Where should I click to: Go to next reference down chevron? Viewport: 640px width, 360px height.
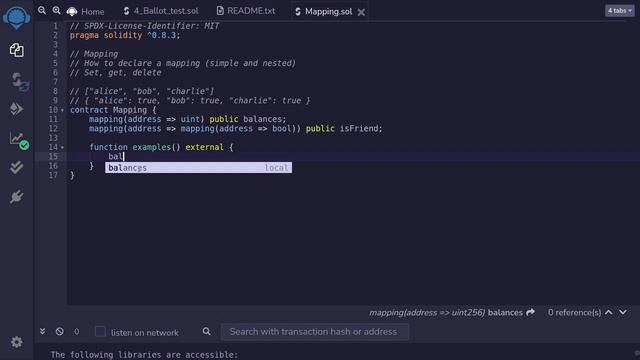[623, 312]
